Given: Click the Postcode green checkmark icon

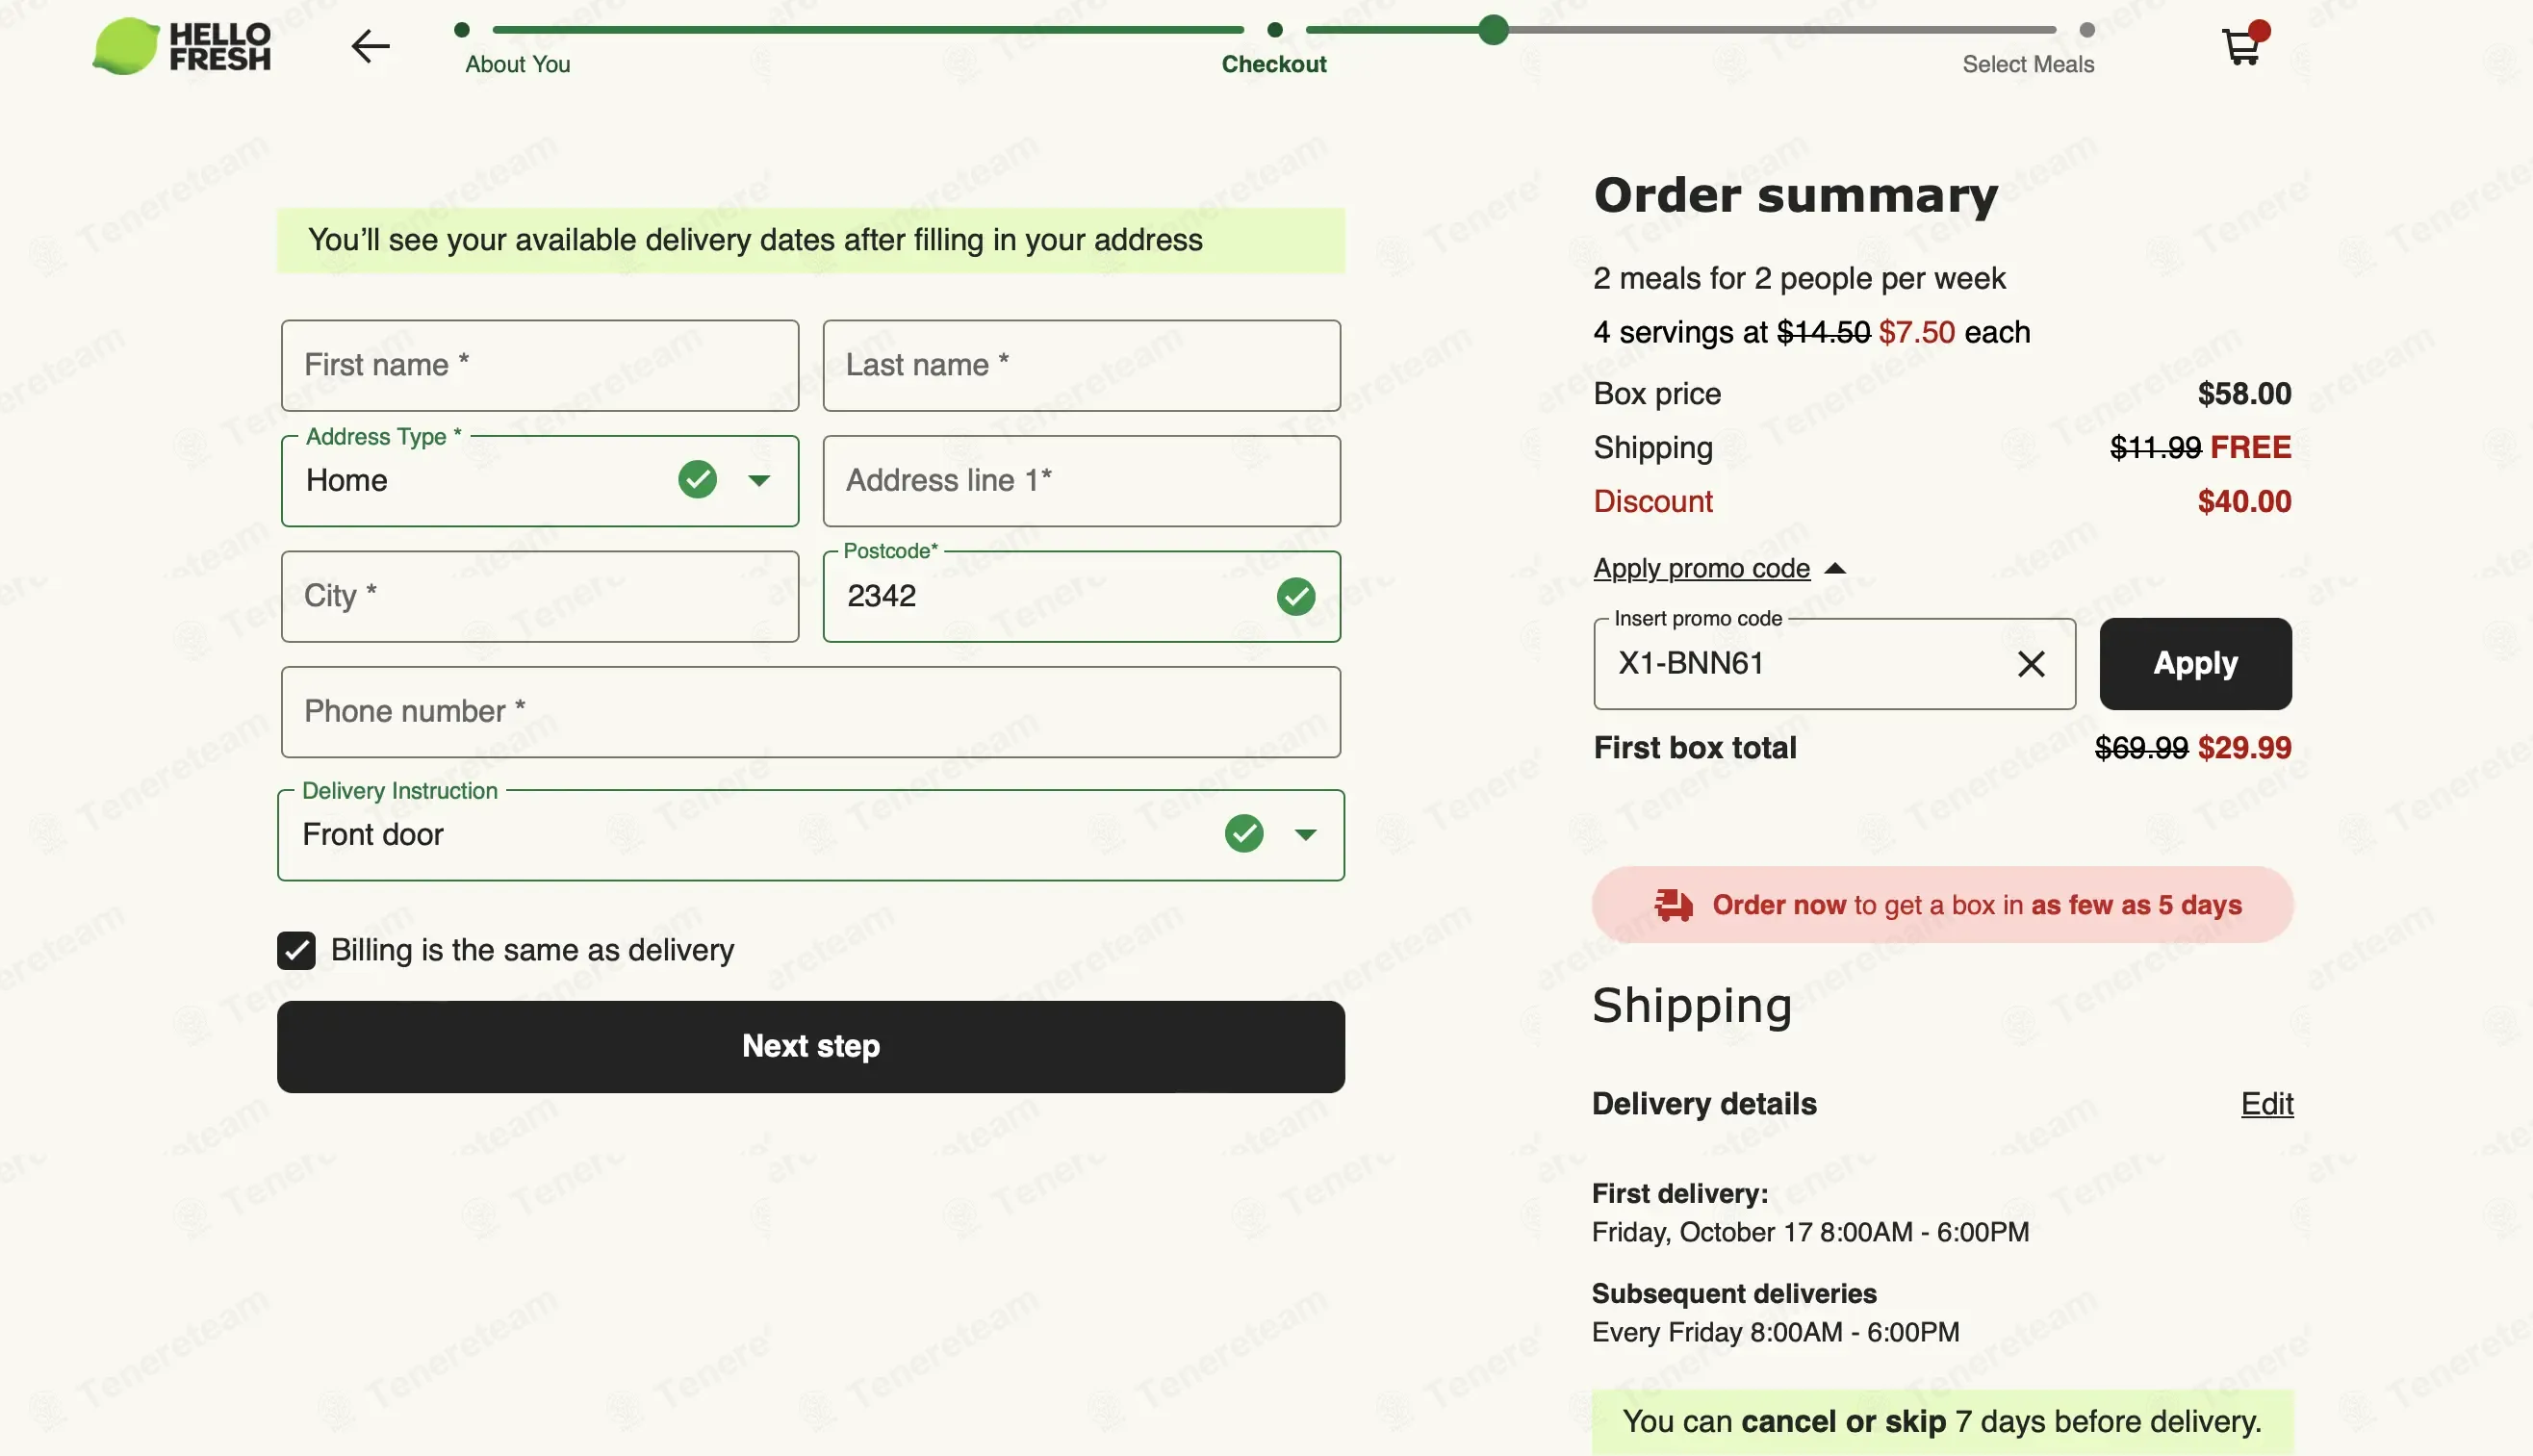Looking at the screenshot, I should click(x=1296, y=597).
